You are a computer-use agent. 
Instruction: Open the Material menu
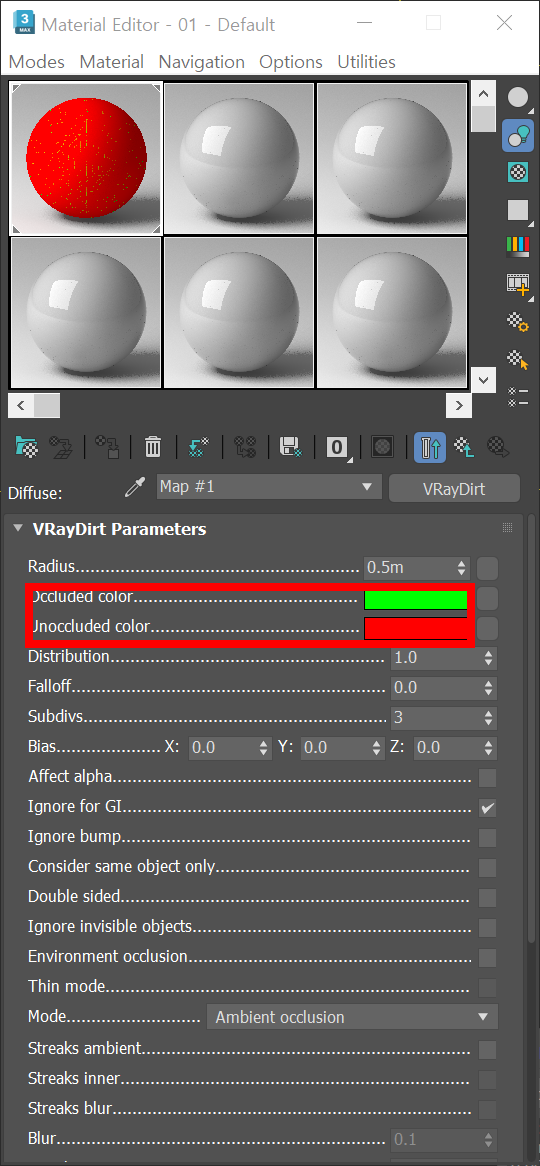112,62
